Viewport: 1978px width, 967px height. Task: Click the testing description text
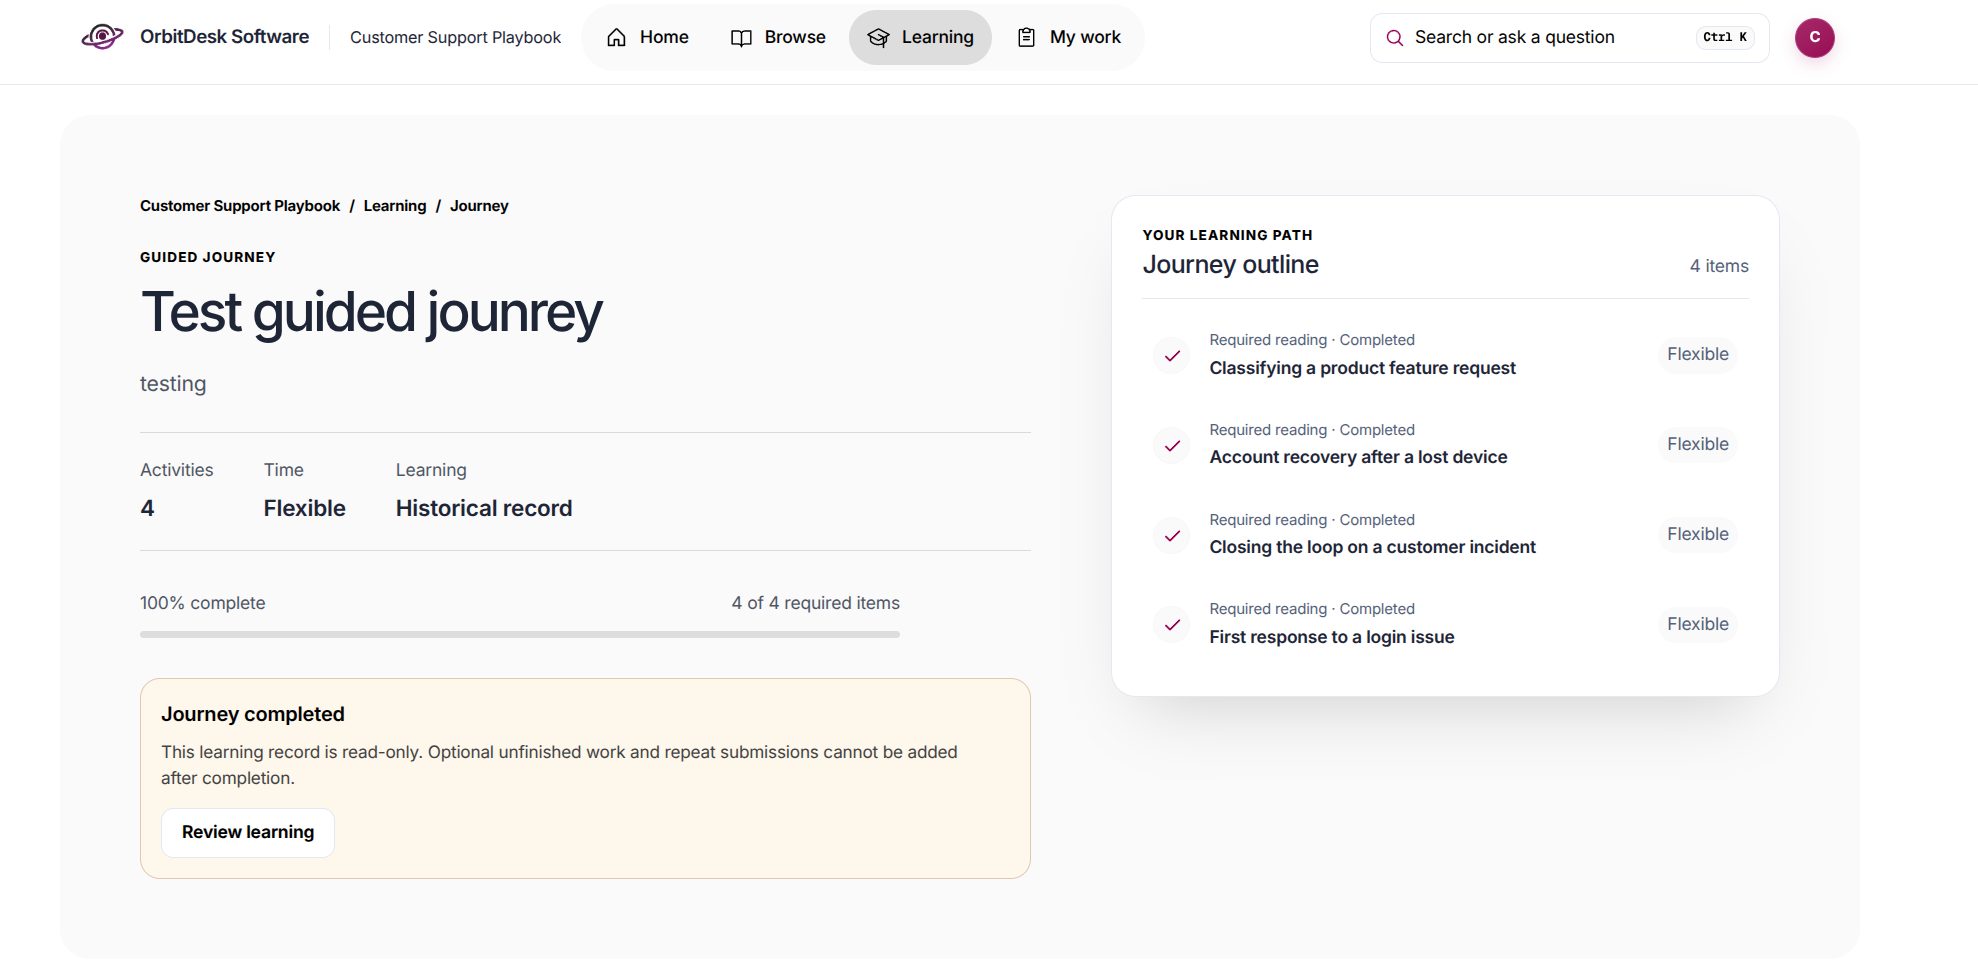tap(173, 384)
